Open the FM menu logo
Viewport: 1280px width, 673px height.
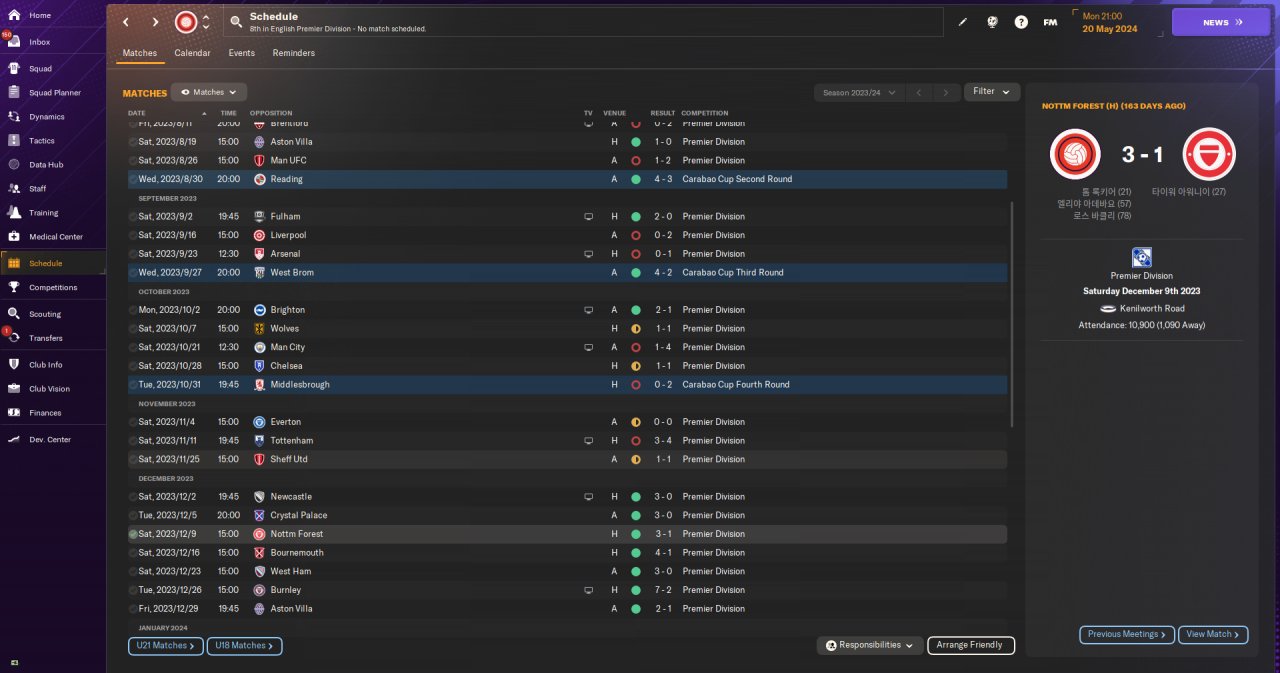click(1050, 22)
